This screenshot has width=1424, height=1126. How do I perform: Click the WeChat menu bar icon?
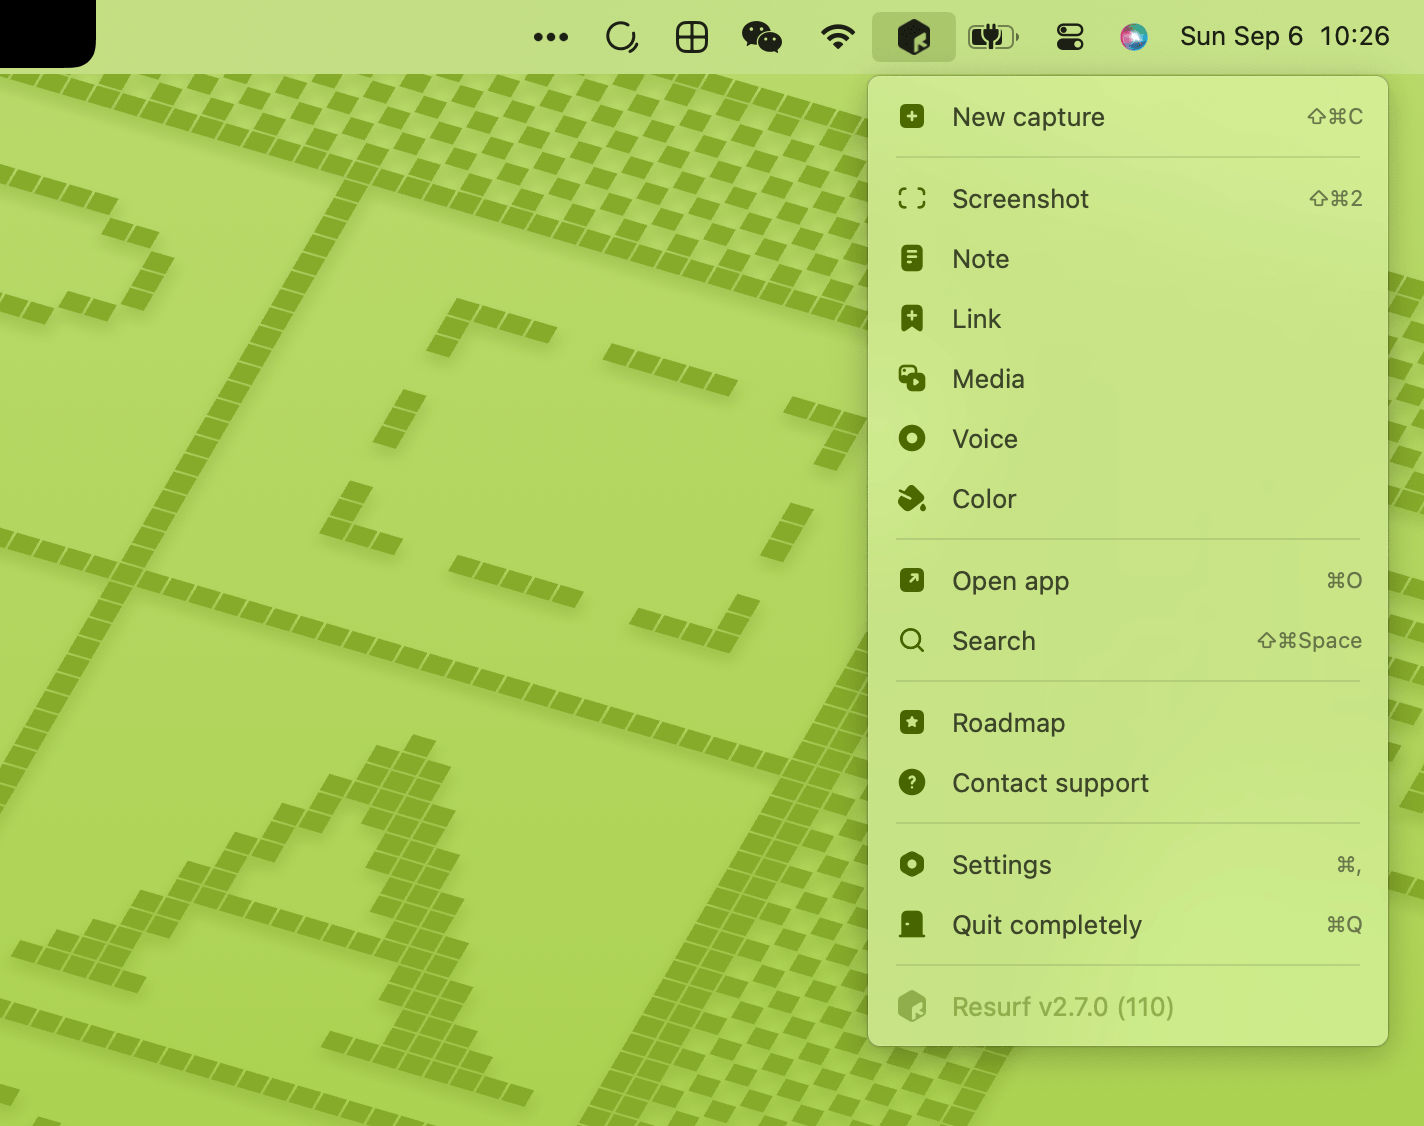coord(762,37)
